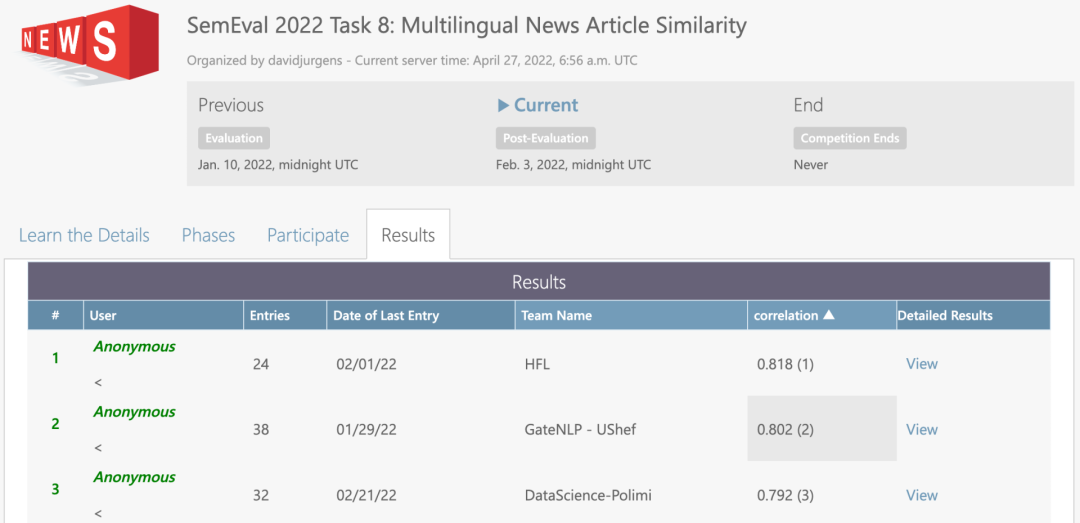Select the Results tab
The height and width of the screenshot is (523, 1080).
click(408, 235)
